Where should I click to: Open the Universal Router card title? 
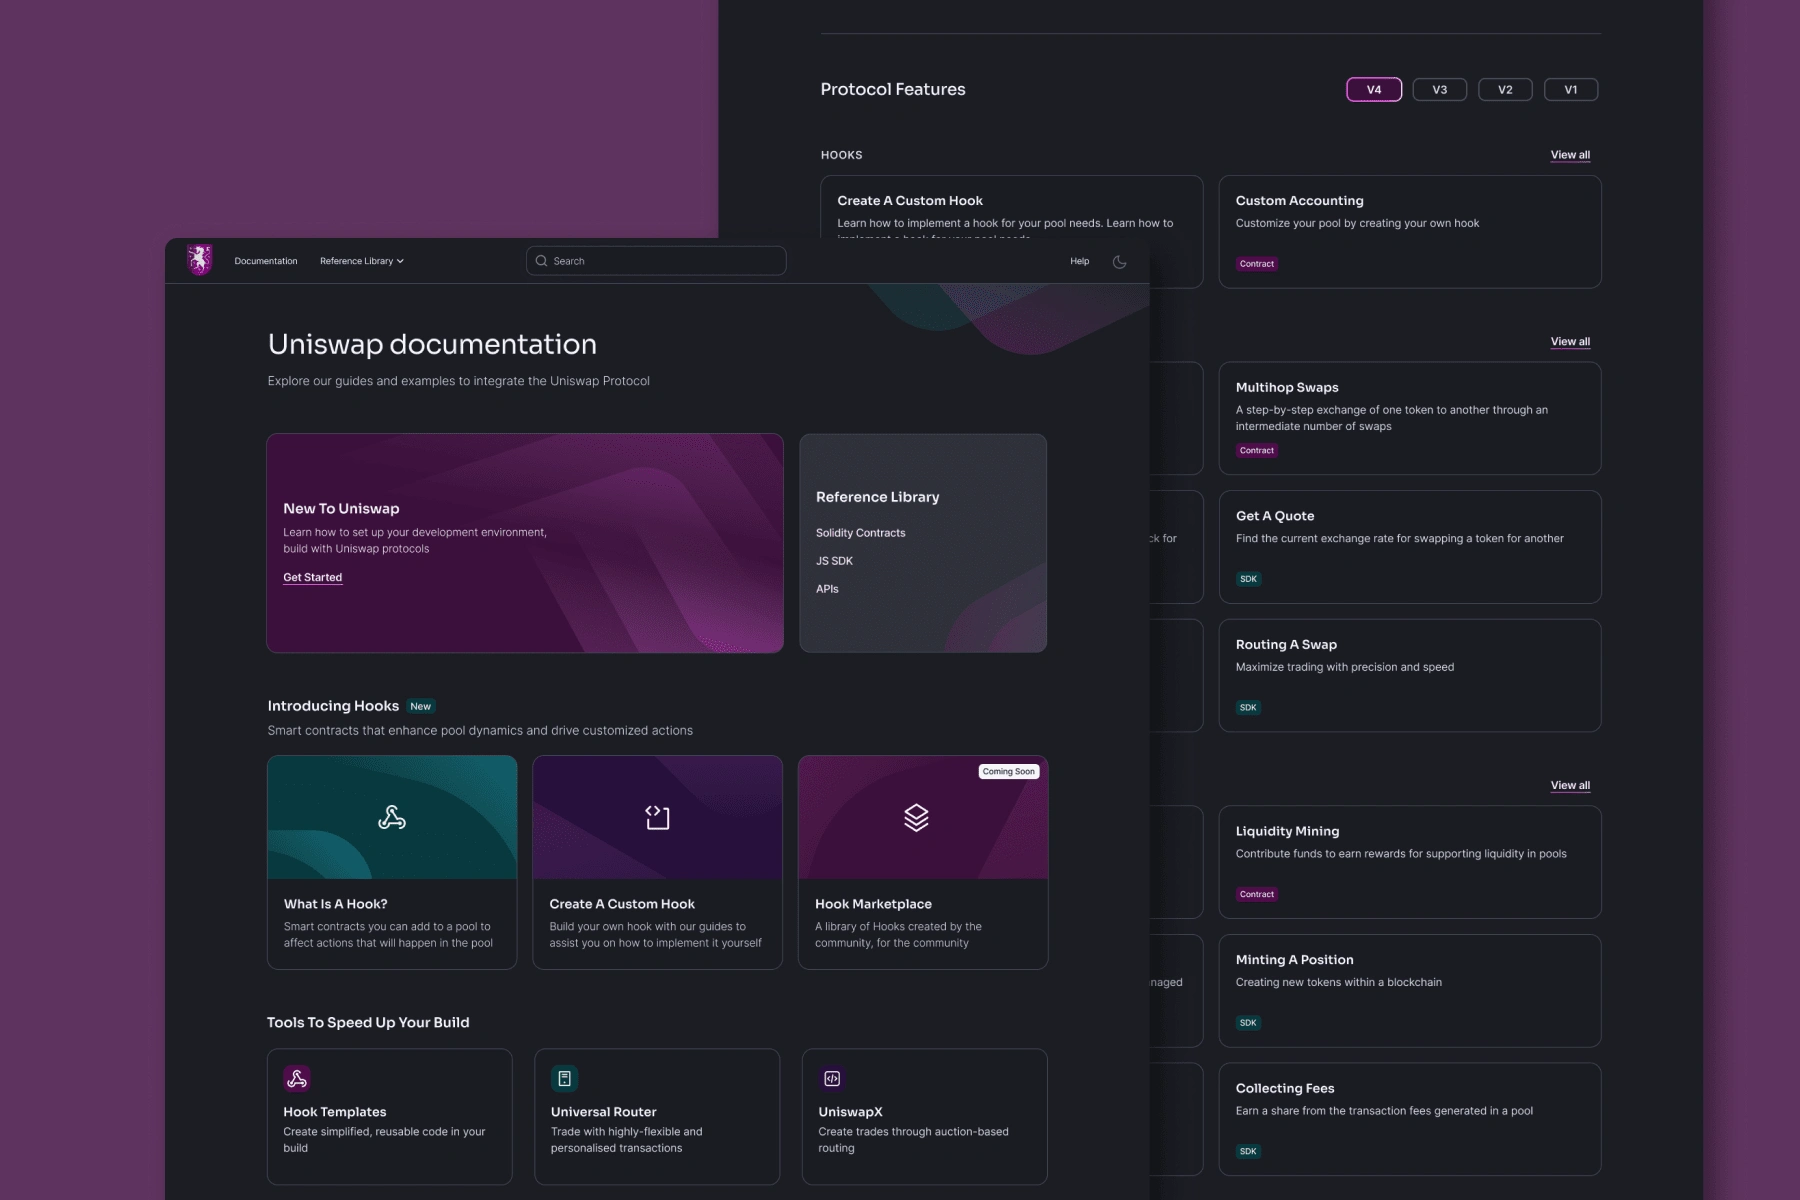click(604, 1112)
